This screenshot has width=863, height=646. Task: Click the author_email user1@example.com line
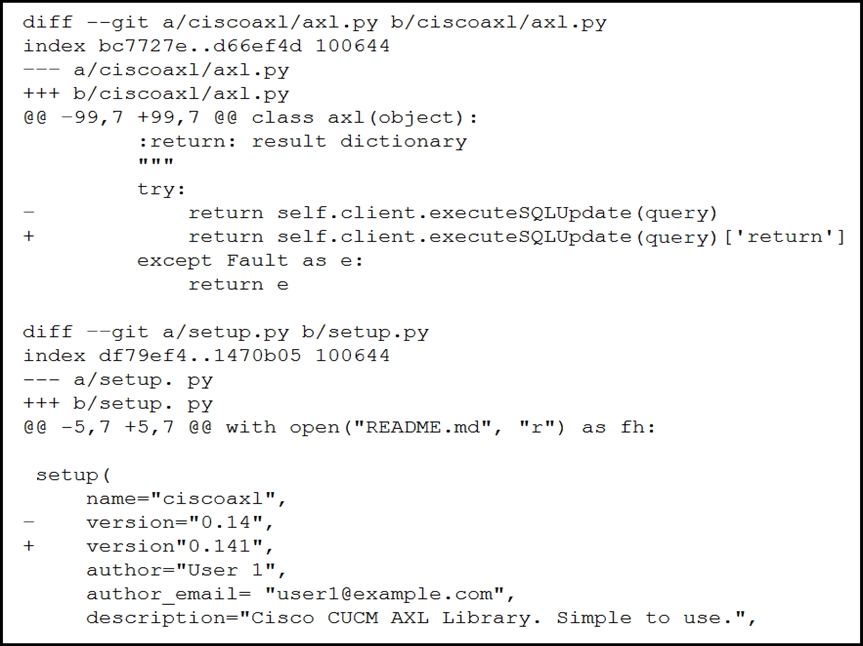tap(301, 595)
